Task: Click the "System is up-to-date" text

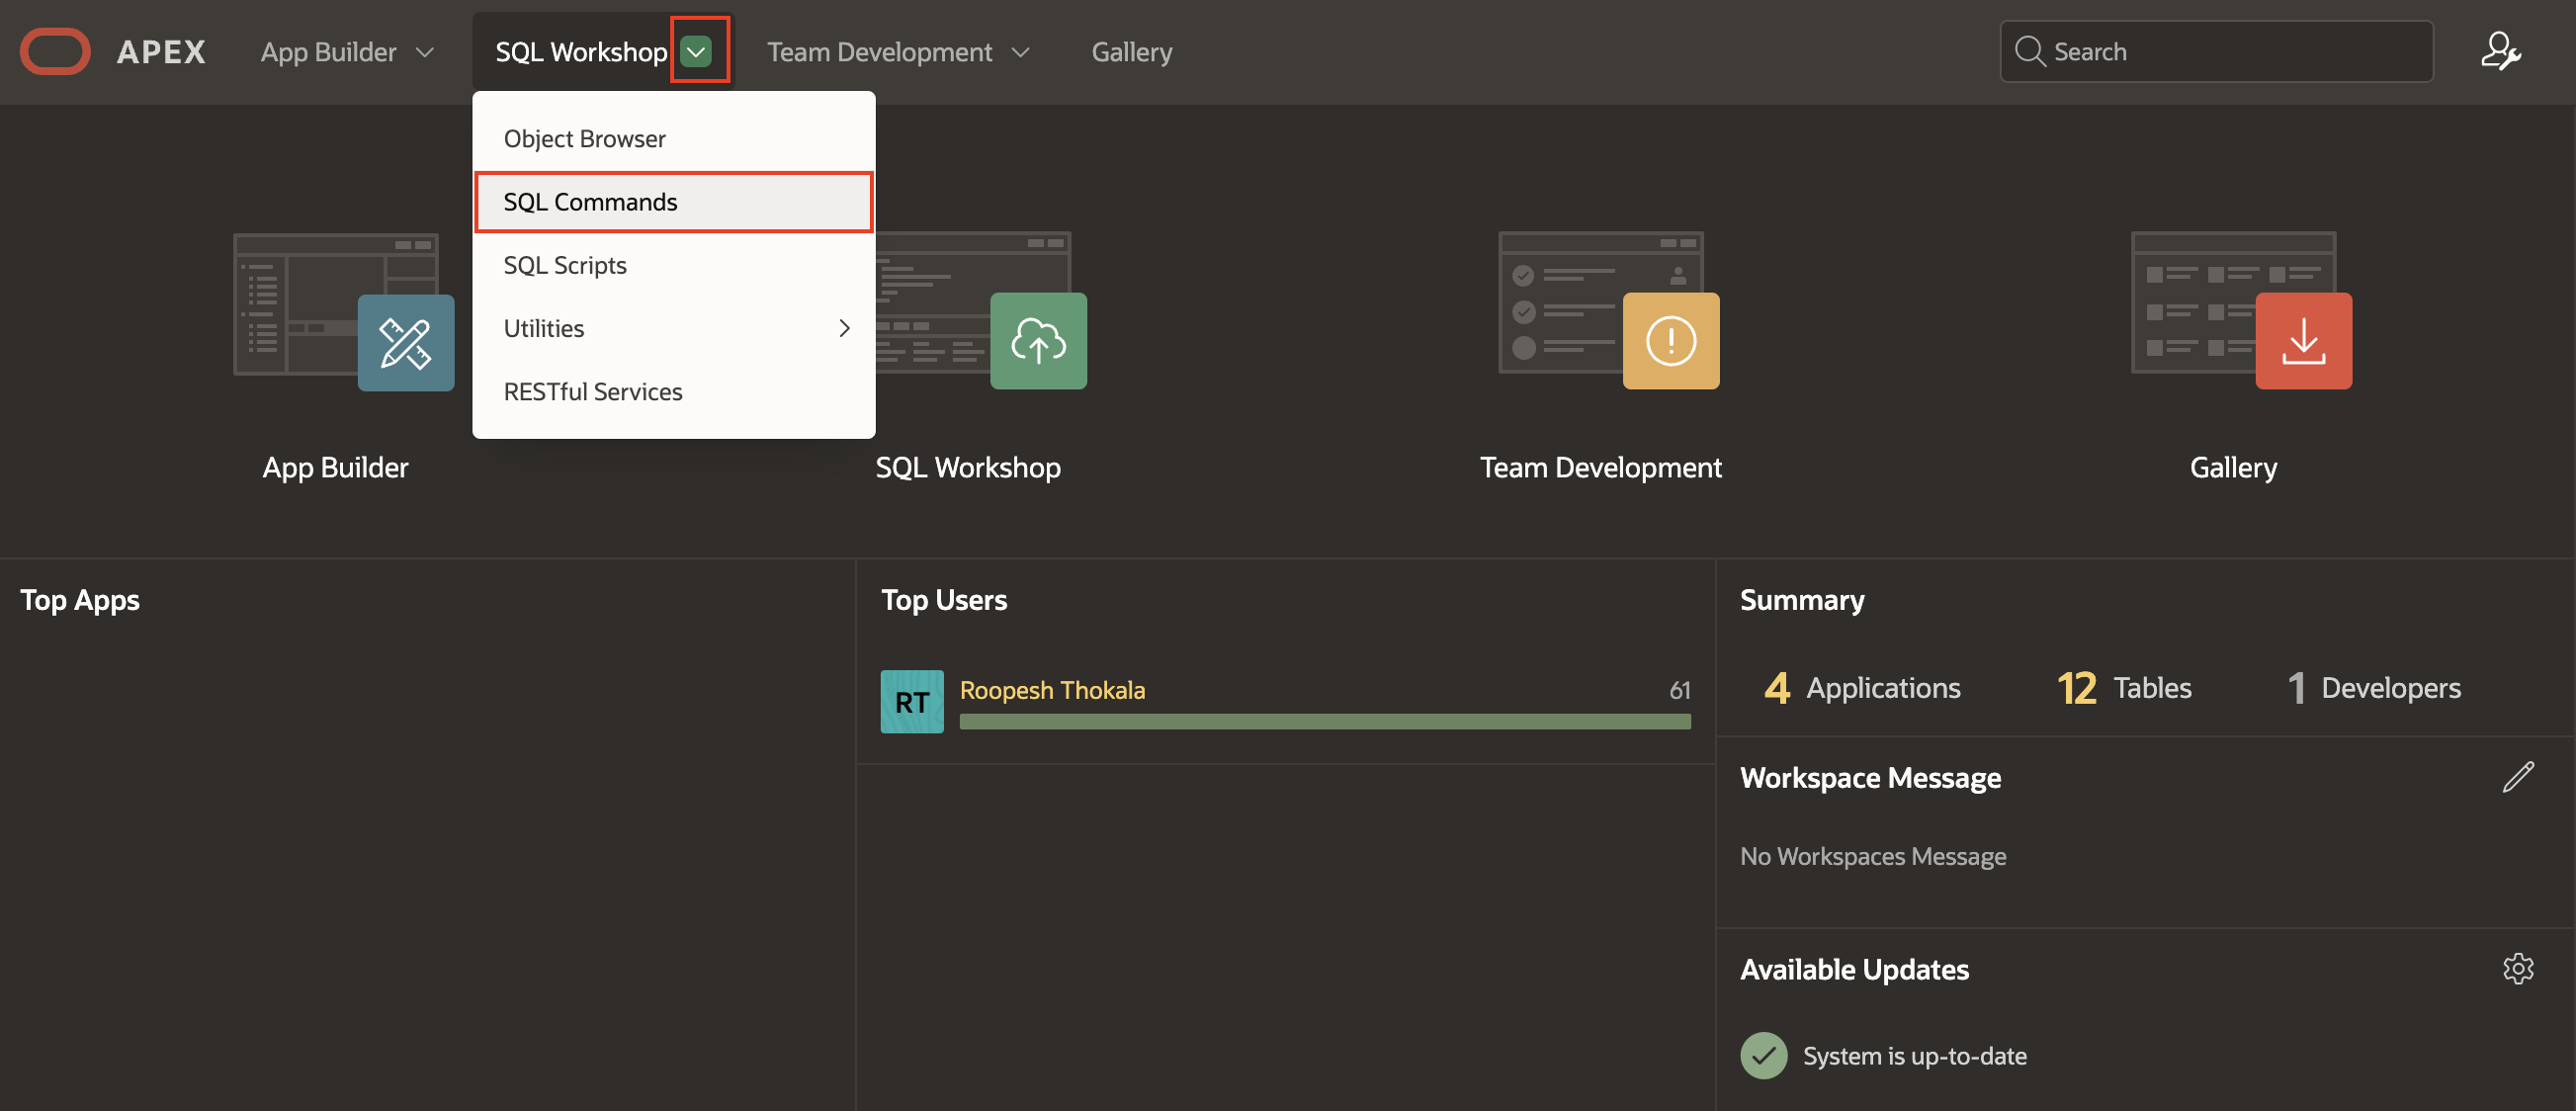Action: (x=1914, y=1055)
